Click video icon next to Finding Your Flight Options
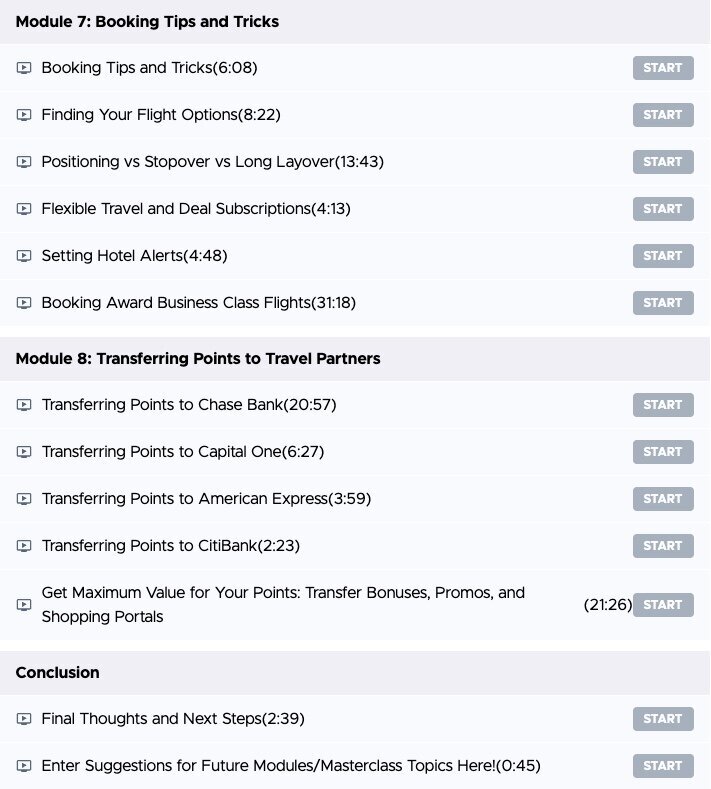This screenshot has height=789, width=711. tap(24, 115)
